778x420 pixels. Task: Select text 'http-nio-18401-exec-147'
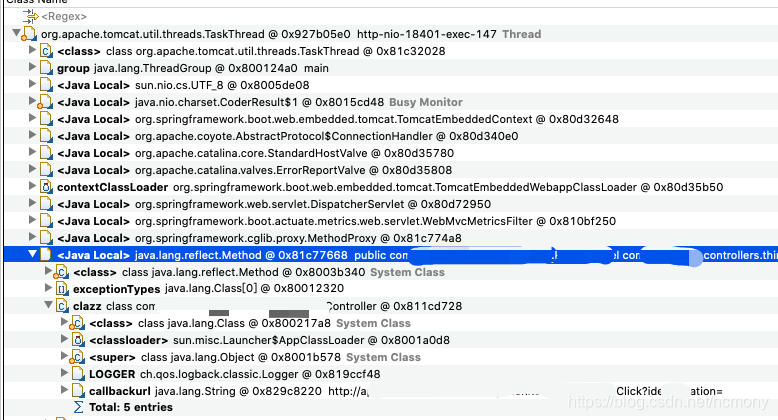(427, 34)
